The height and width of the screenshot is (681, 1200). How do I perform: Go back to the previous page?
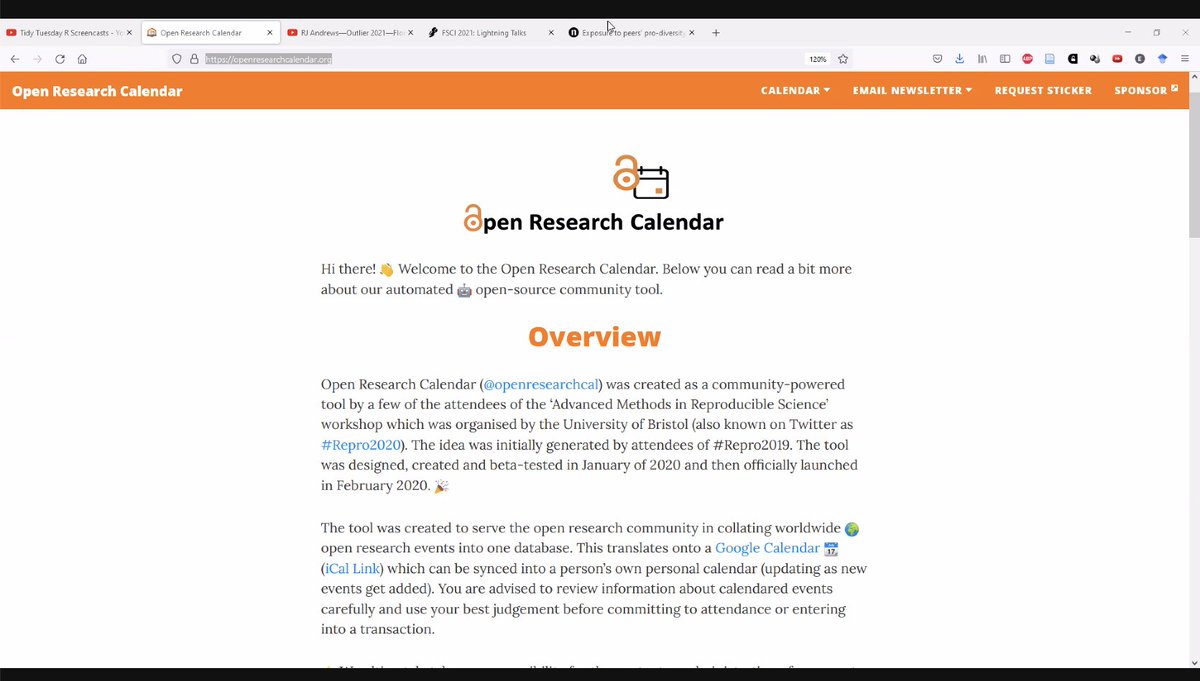click(x=14, y=59)
